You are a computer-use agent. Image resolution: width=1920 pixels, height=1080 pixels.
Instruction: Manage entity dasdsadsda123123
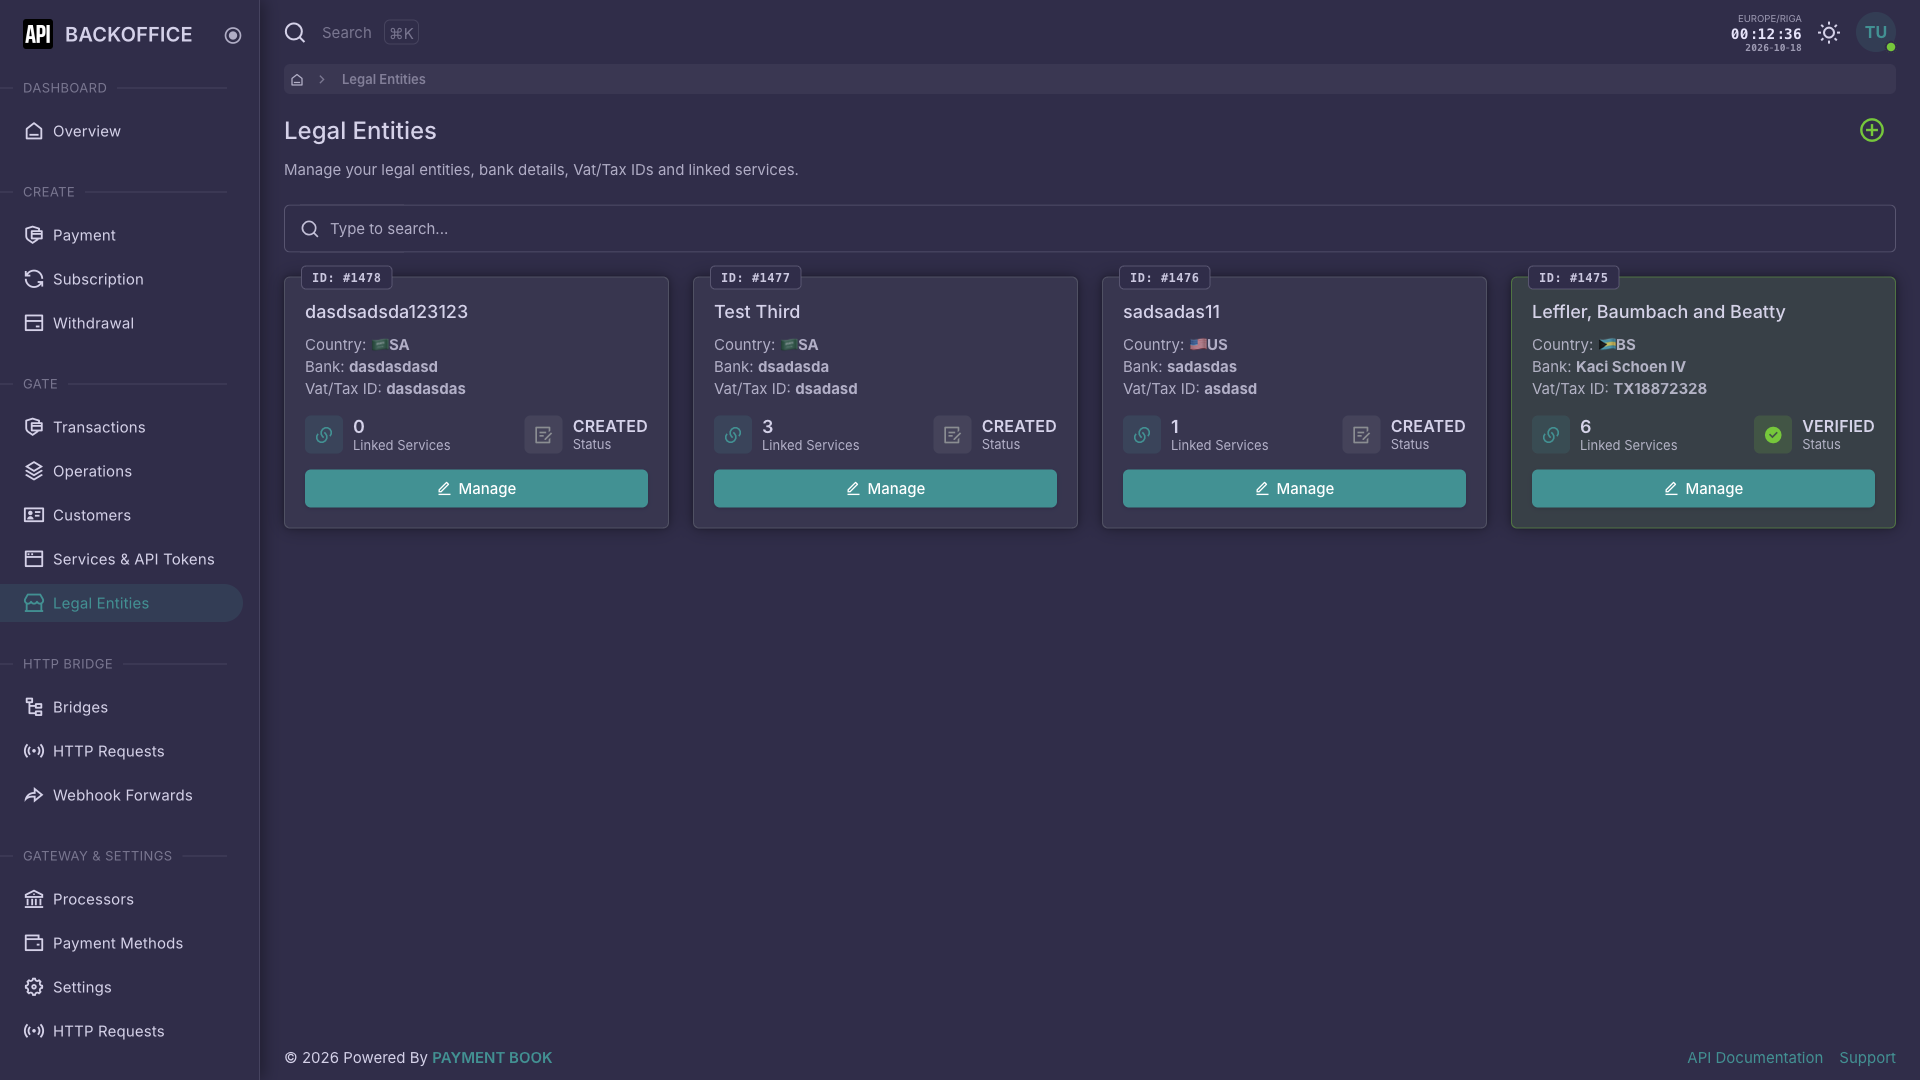[x=476, y=488]
